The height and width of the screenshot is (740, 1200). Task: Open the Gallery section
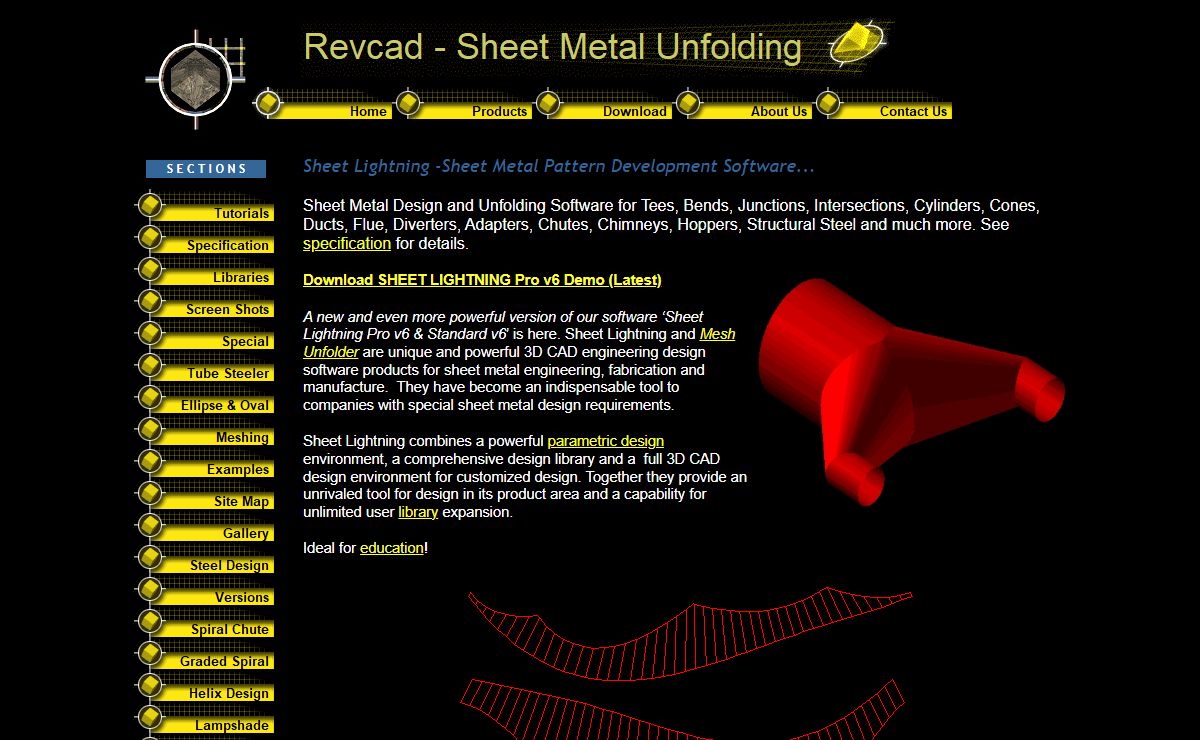click(x=246, y=533)
